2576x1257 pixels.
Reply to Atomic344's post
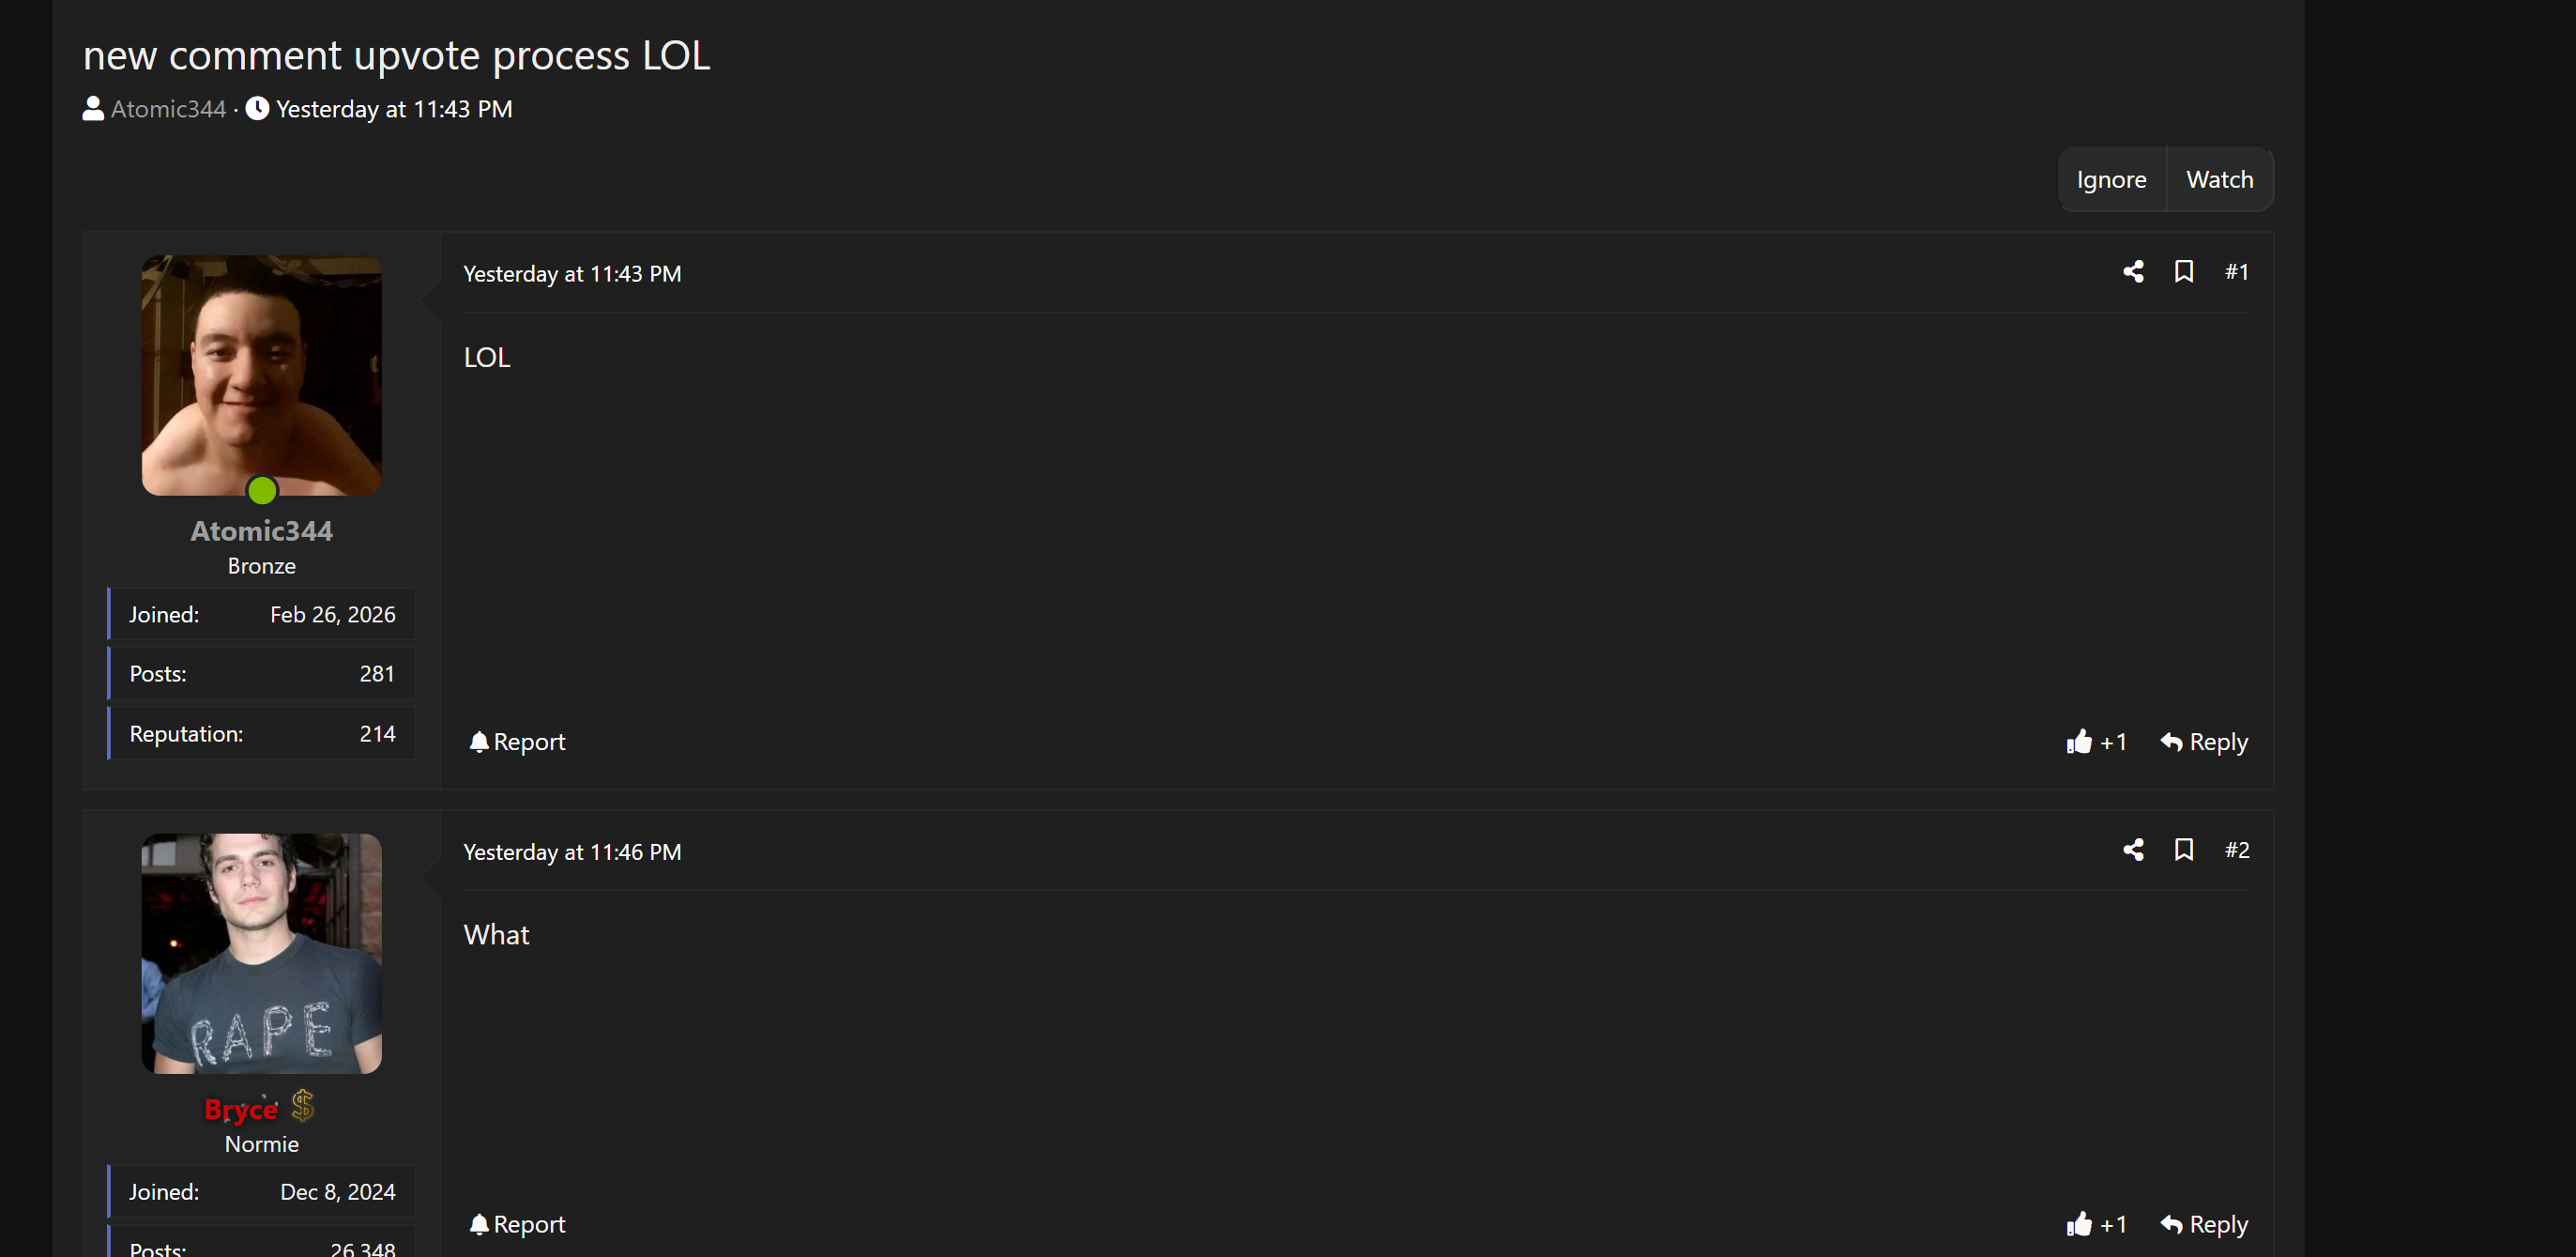pos(2203,742)
